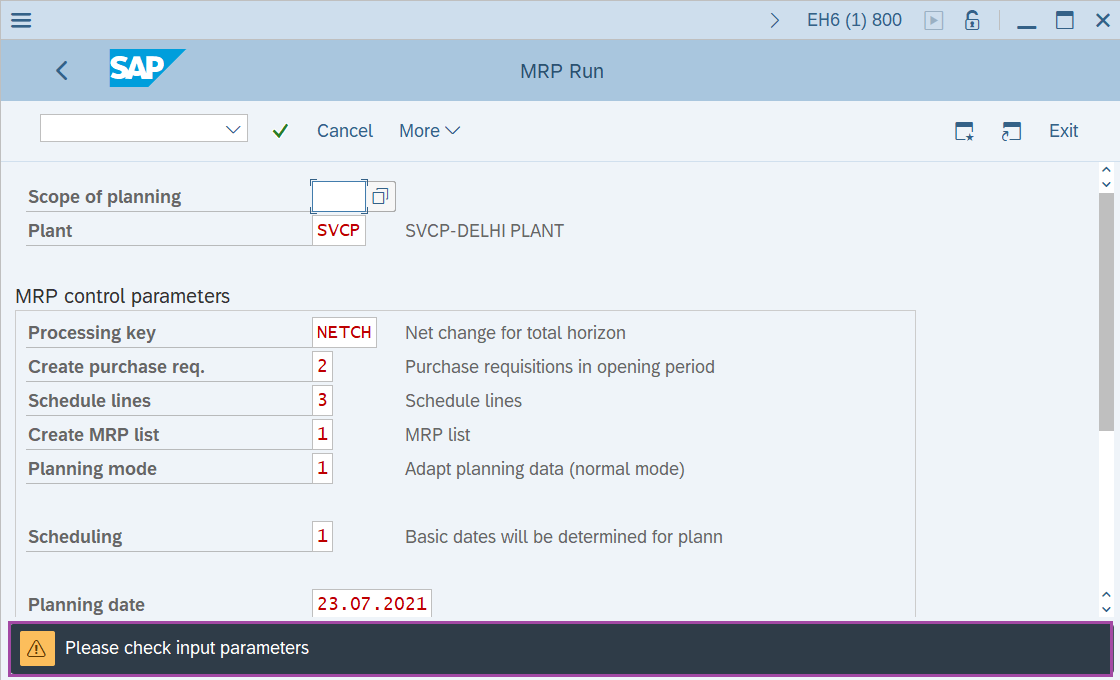Click Exit to leave MRP Run

pyautogui.click(x=1063, y=131)
